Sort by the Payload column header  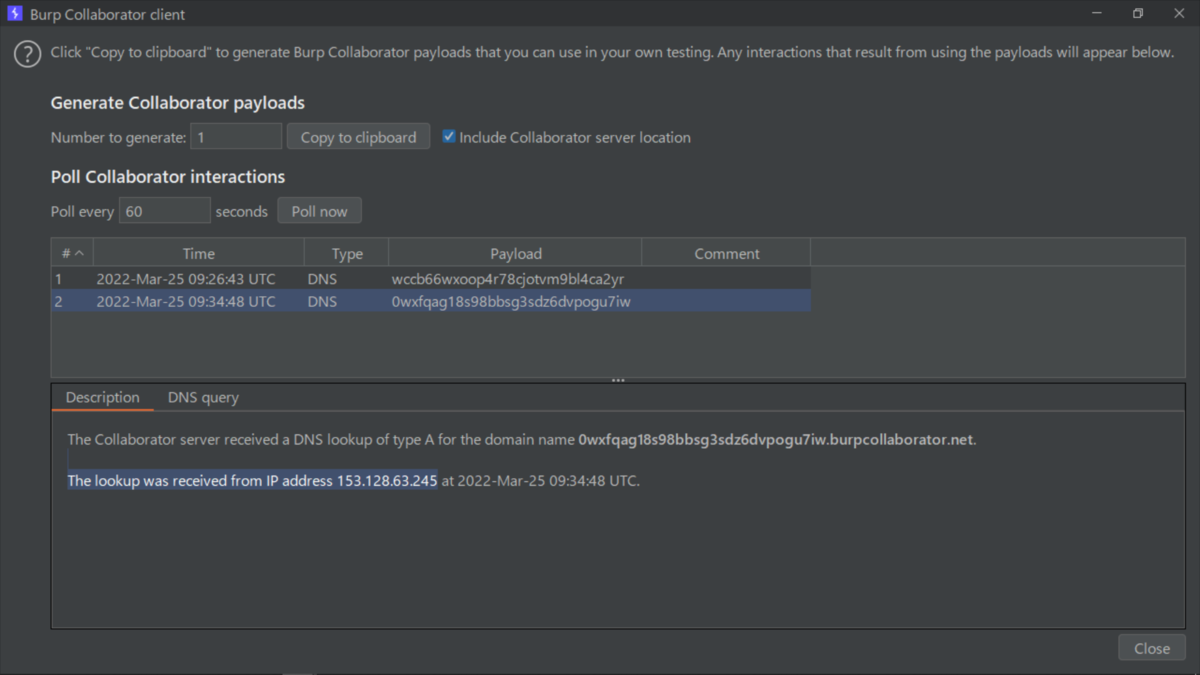point(515,253)
